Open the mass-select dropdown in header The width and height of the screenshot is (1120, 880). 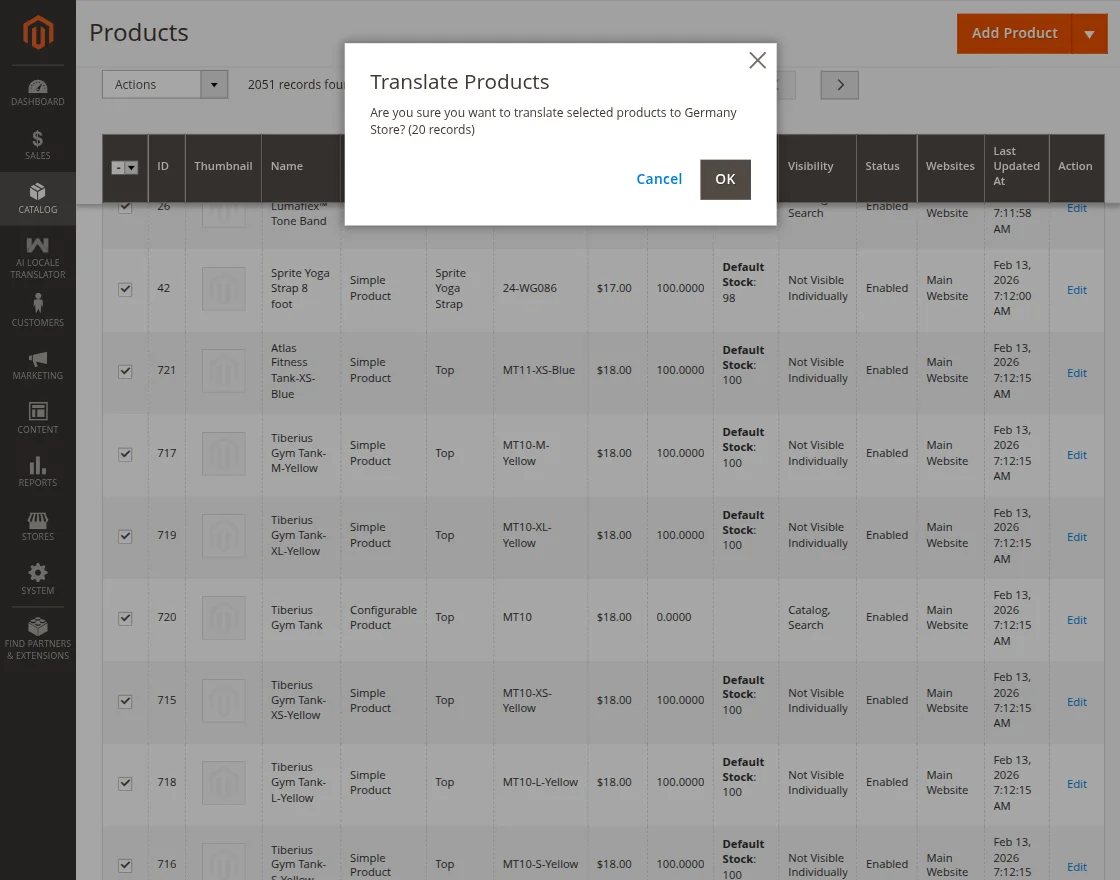pyautogui.click(x=131, y=168)
